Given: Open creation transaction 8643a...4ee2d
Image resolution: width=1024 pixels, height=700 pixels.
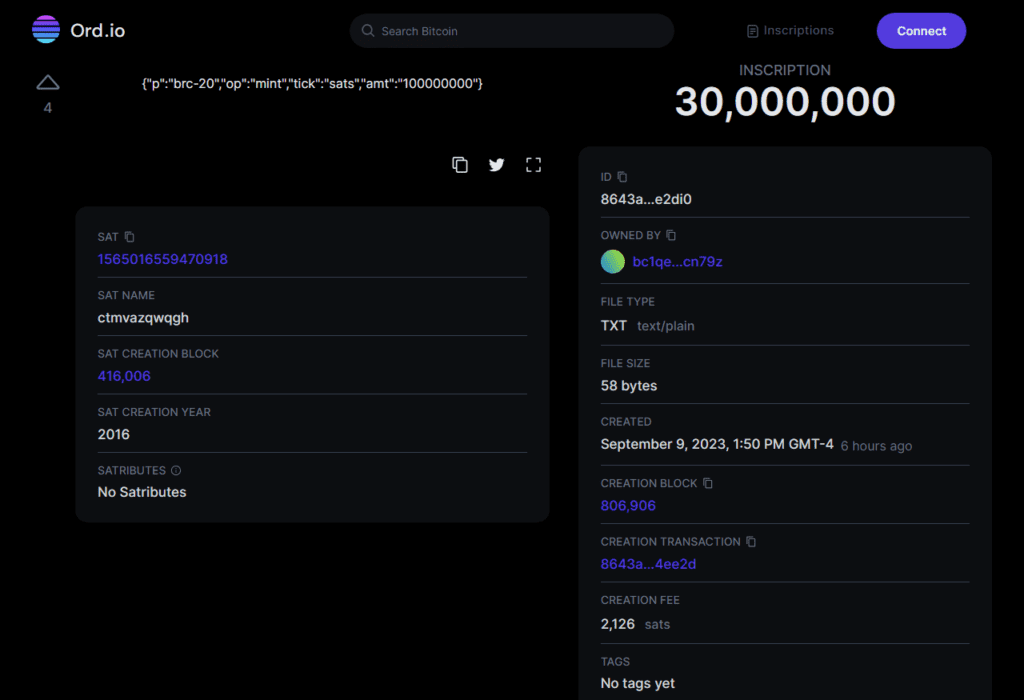Looking at the screenshot, I should tap(648, 564).
